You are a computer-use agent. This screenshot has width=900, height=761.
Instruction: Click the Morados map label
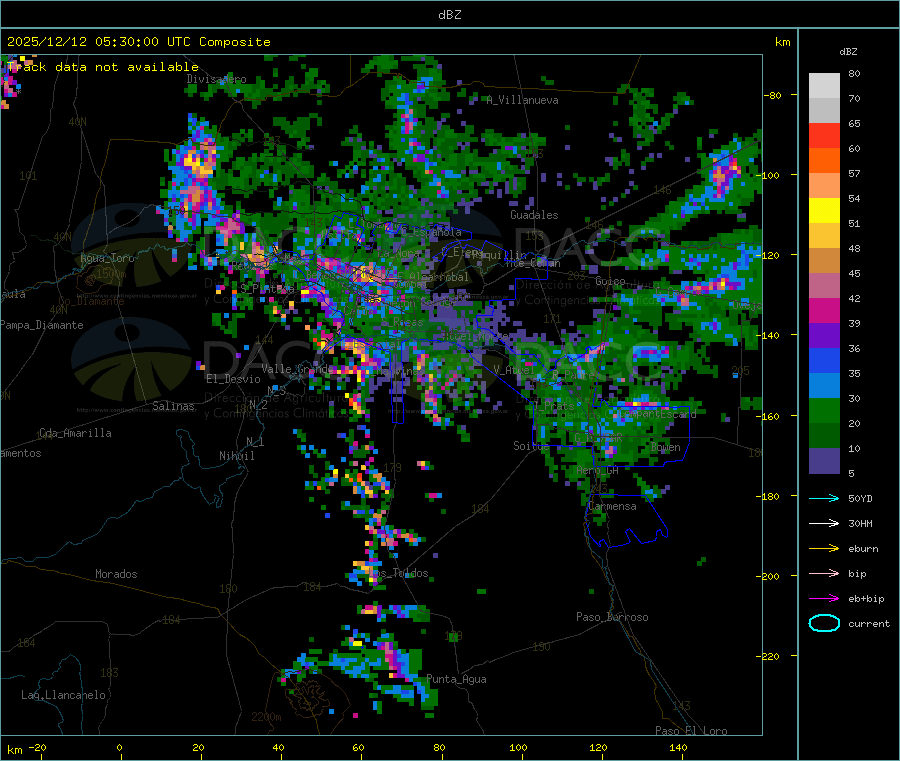116,574
